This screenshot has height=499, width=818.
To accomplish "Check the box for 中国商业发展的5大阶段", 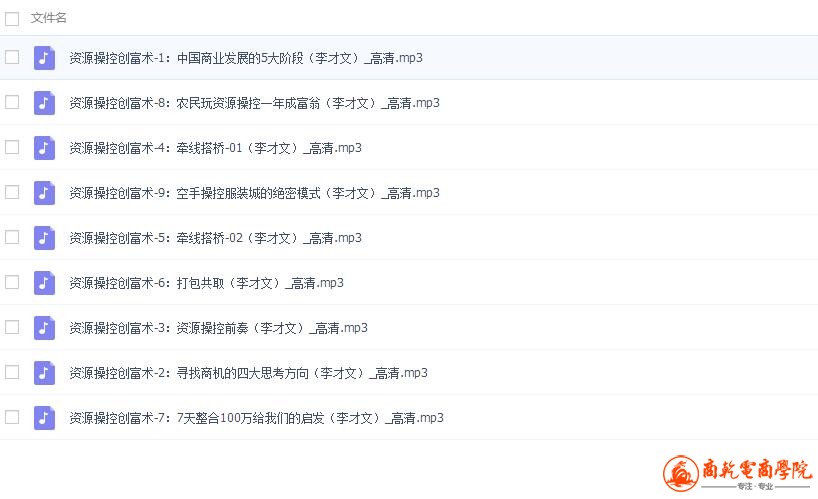I will 12,57.
